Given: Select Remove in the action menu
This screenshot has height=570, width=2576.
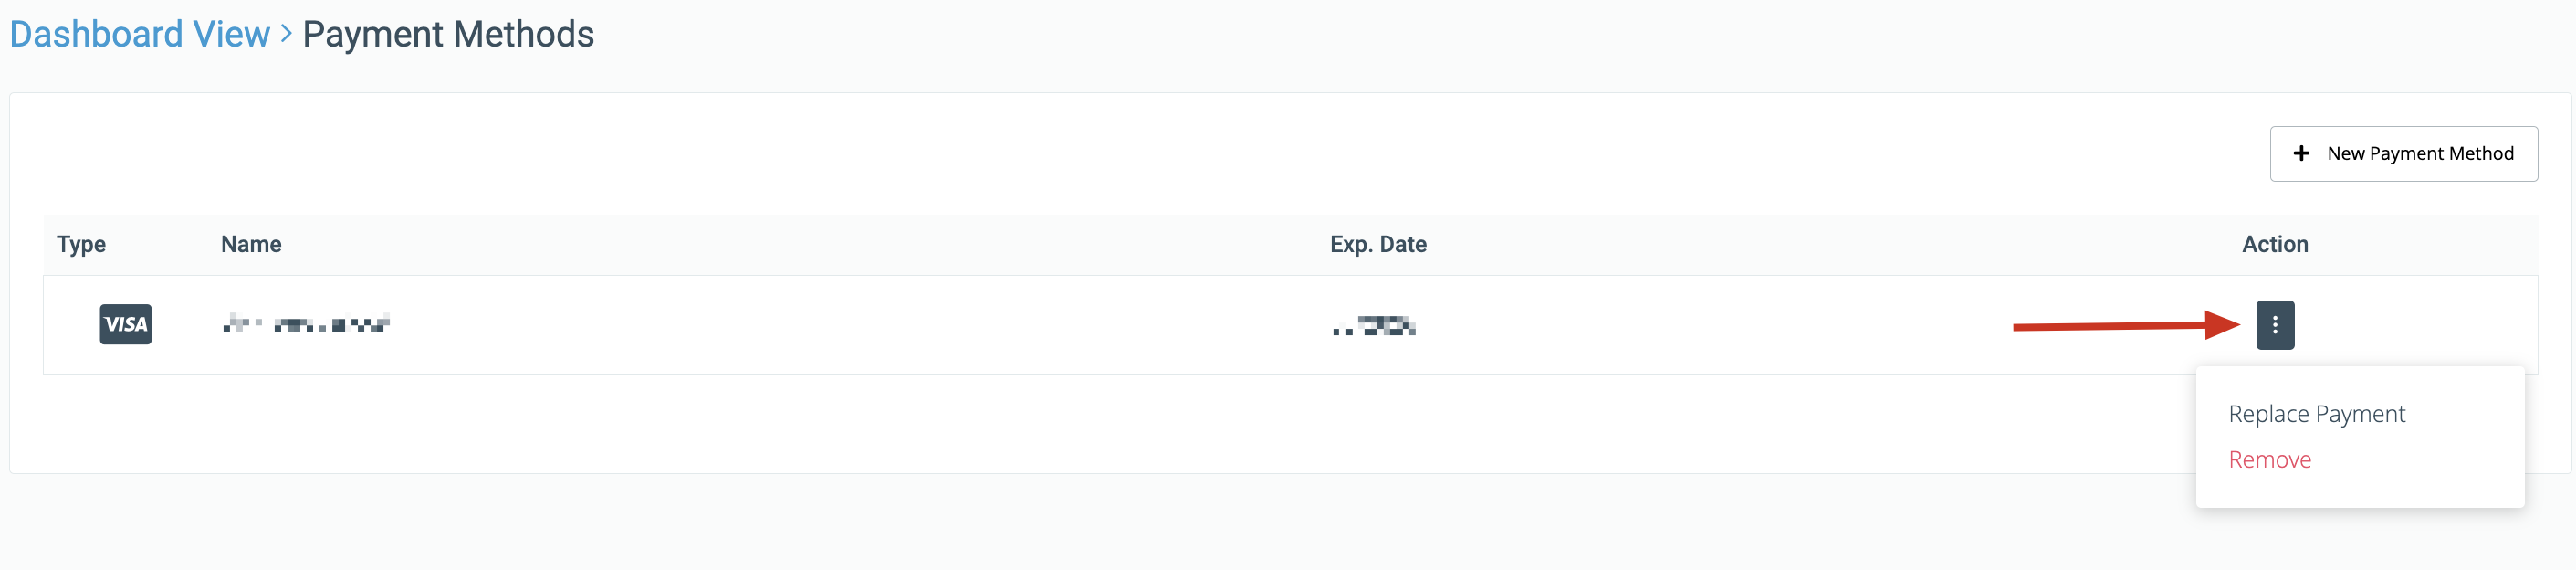Looking at the screenshot, I should pyautogui.click(x=2269, y=460).
